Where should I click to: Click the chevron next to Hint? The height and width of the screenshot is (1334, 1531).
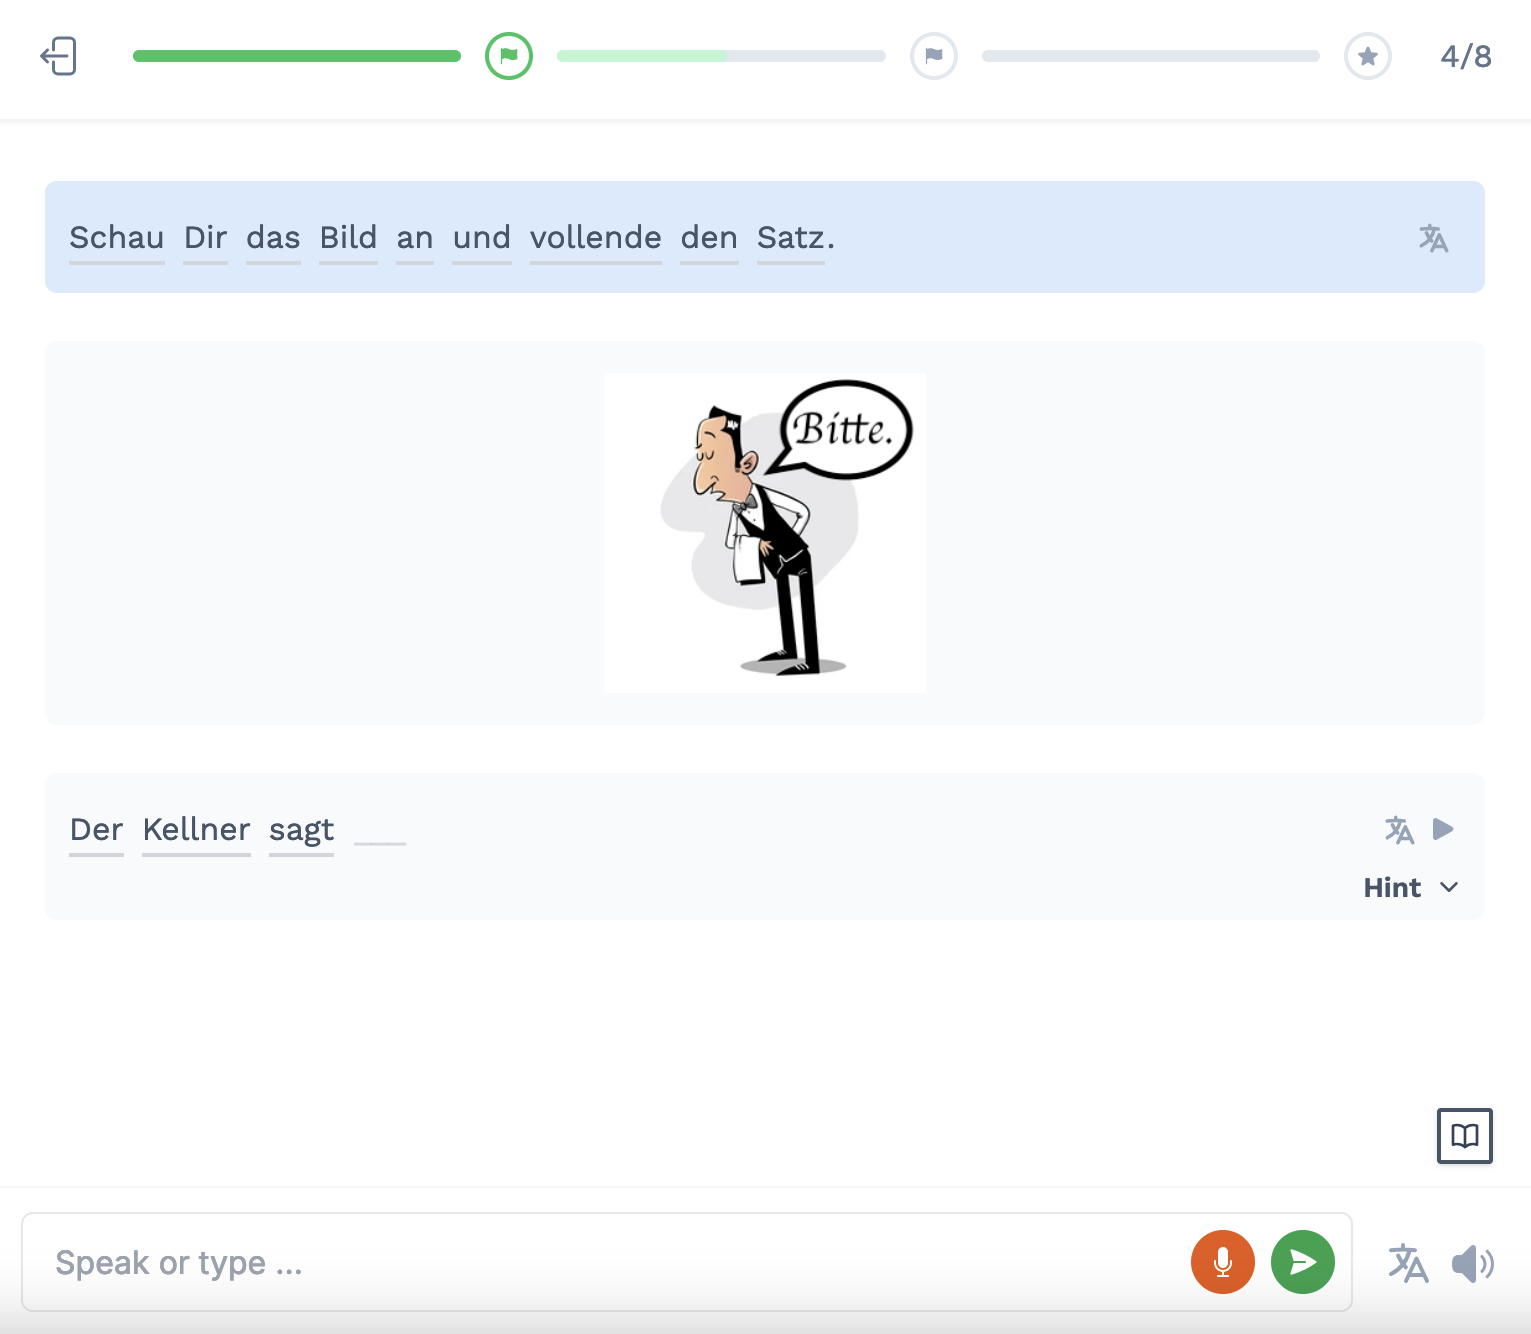pyautogui.click(x=1449, y=887)
